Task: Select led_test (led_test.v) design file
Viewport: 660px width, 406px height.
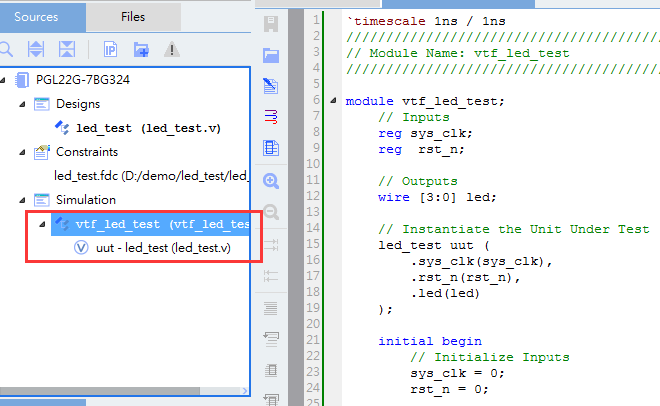Action: (148, 128)
